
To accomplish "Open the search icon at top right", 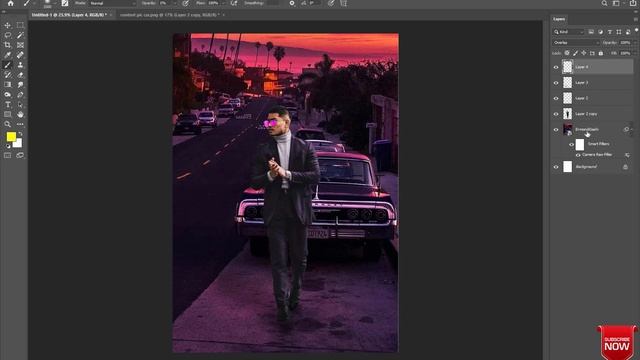I will 604,3.
